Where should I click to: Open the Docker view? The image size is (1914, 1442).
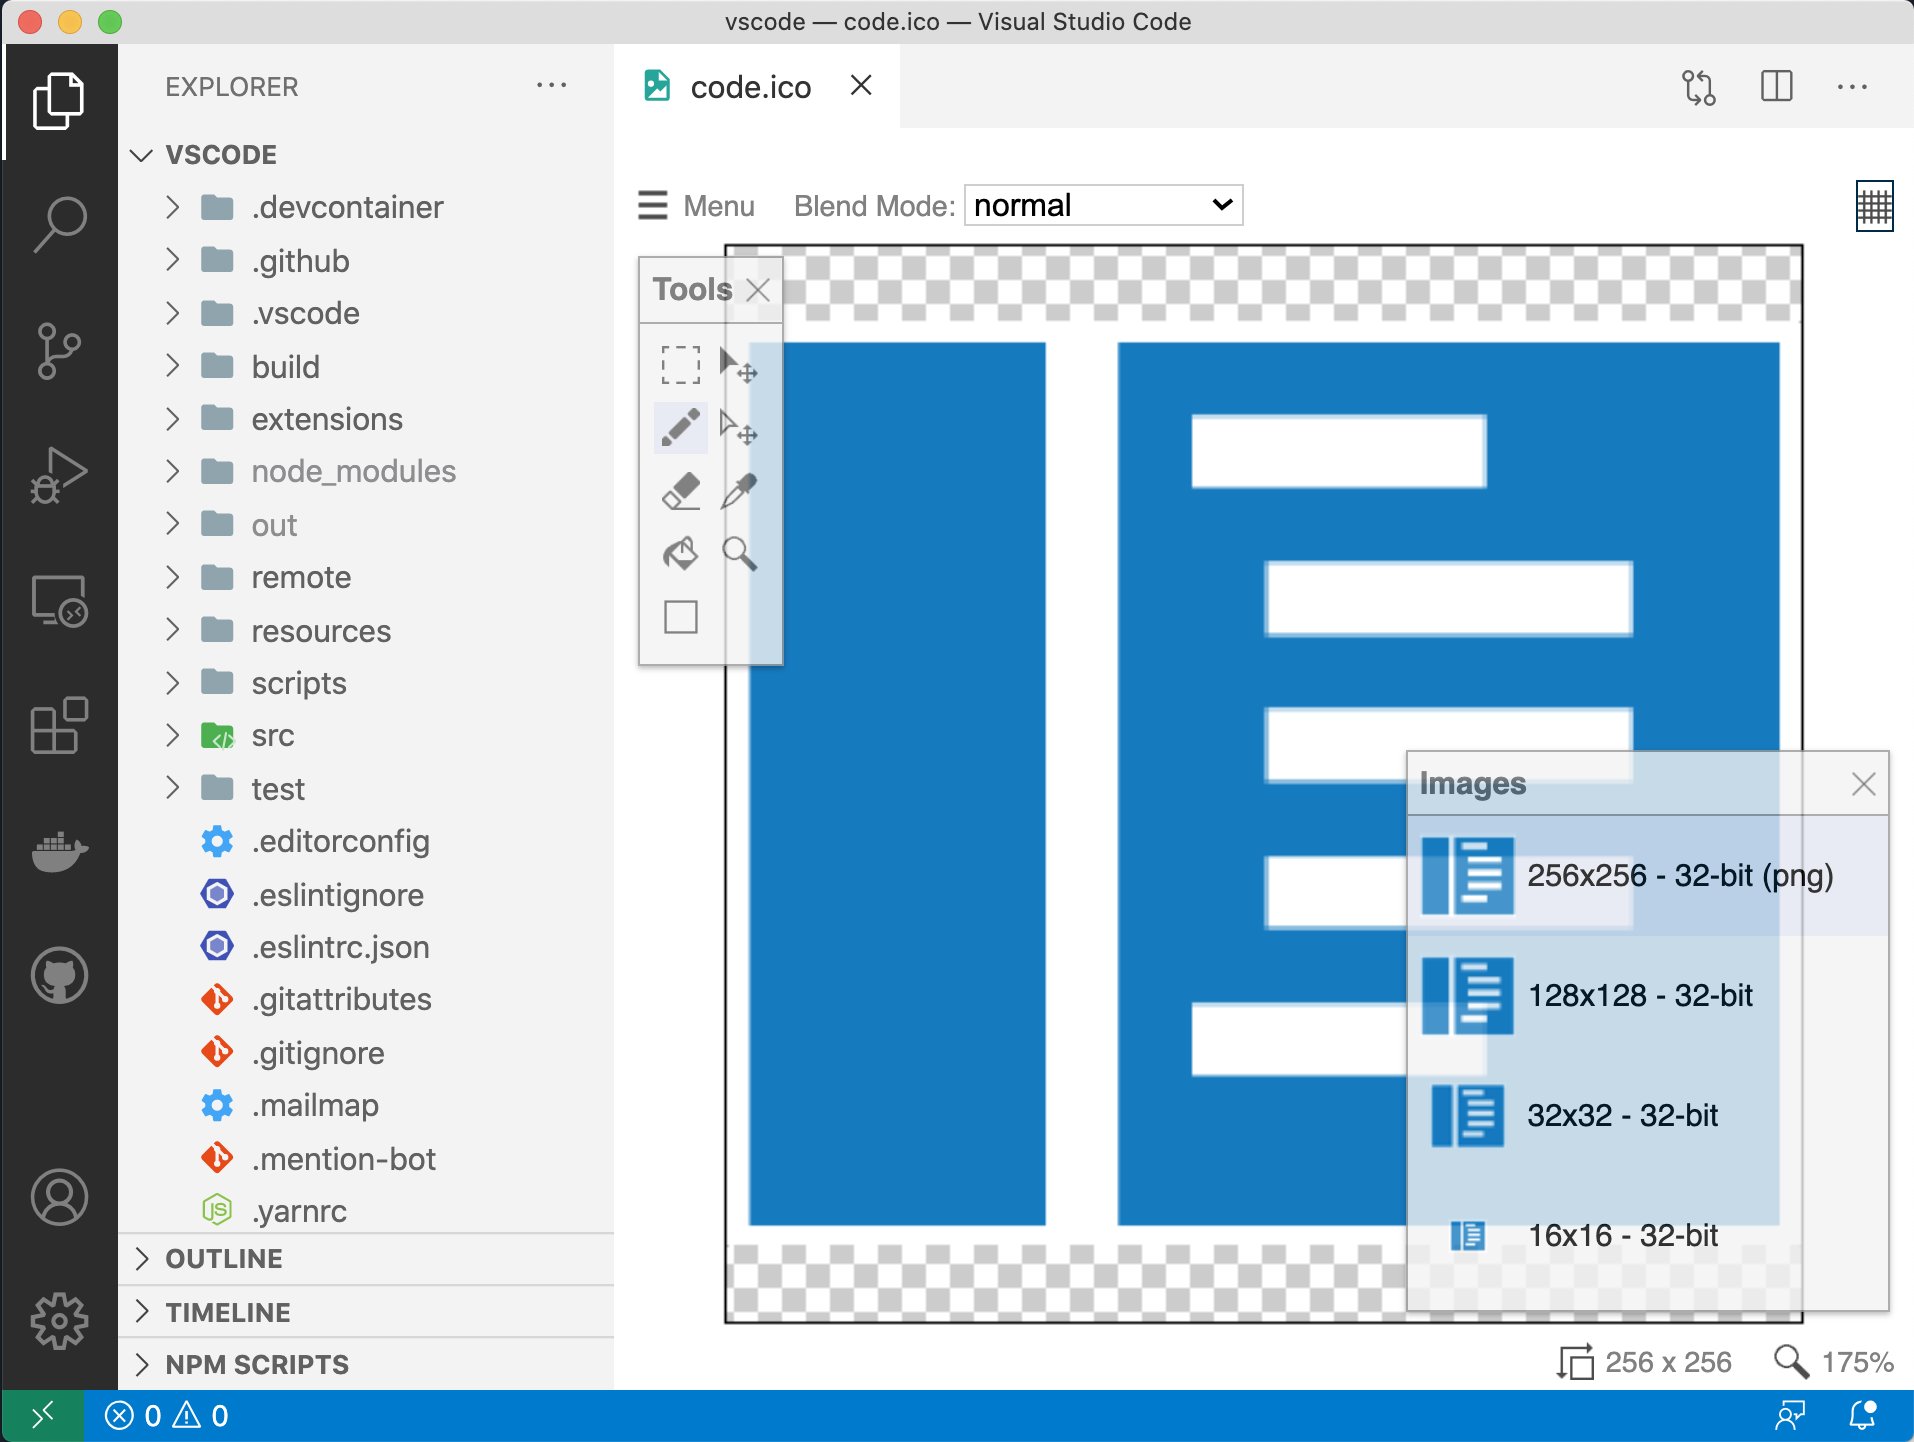click(59, 851)
